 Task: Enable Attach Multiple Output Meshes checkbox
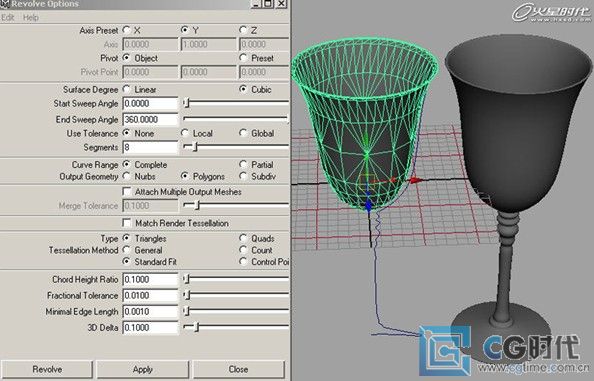point(127,192)
